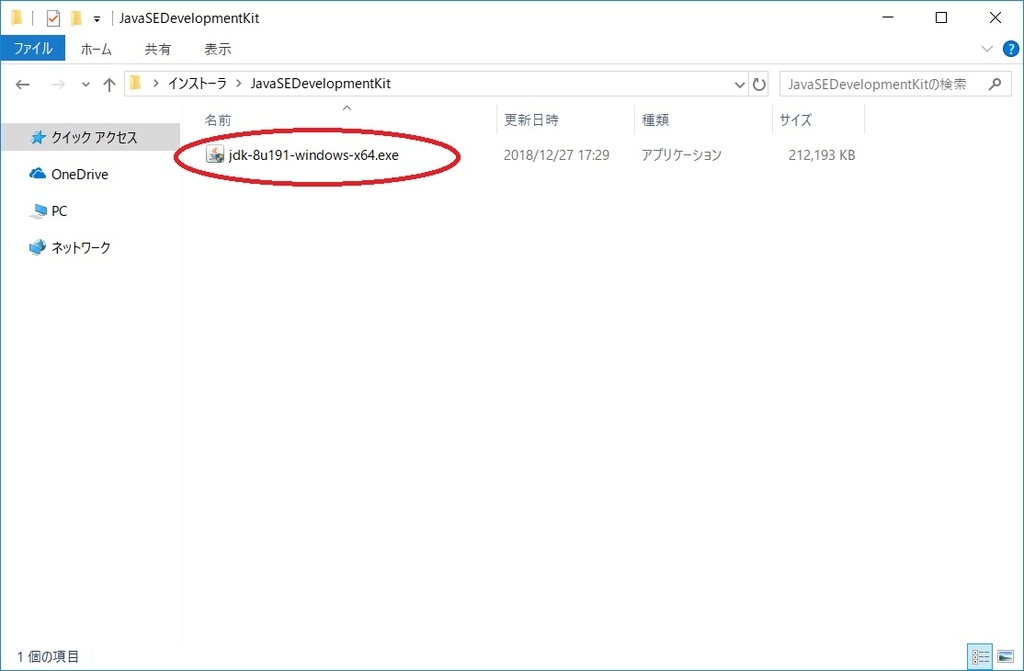The height and width of the screenshot is (671, 1024).
Task: Select クイック アクセス in navigation pane
Action: (x=91, y=137)
